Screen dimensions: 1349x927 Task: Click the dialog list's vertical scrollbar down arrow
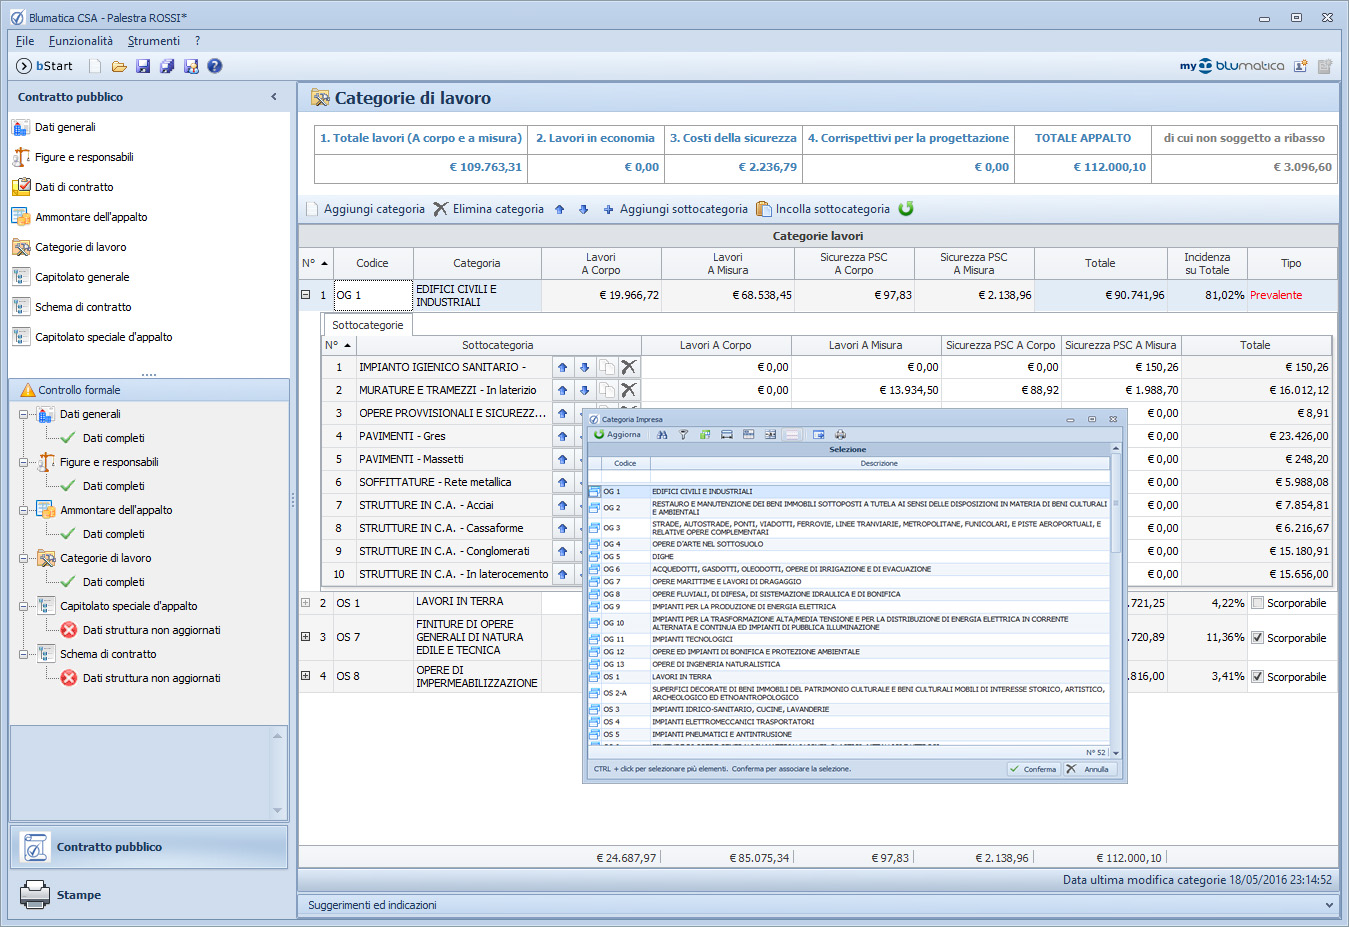pyautogui.click(x=1115, y=753)
